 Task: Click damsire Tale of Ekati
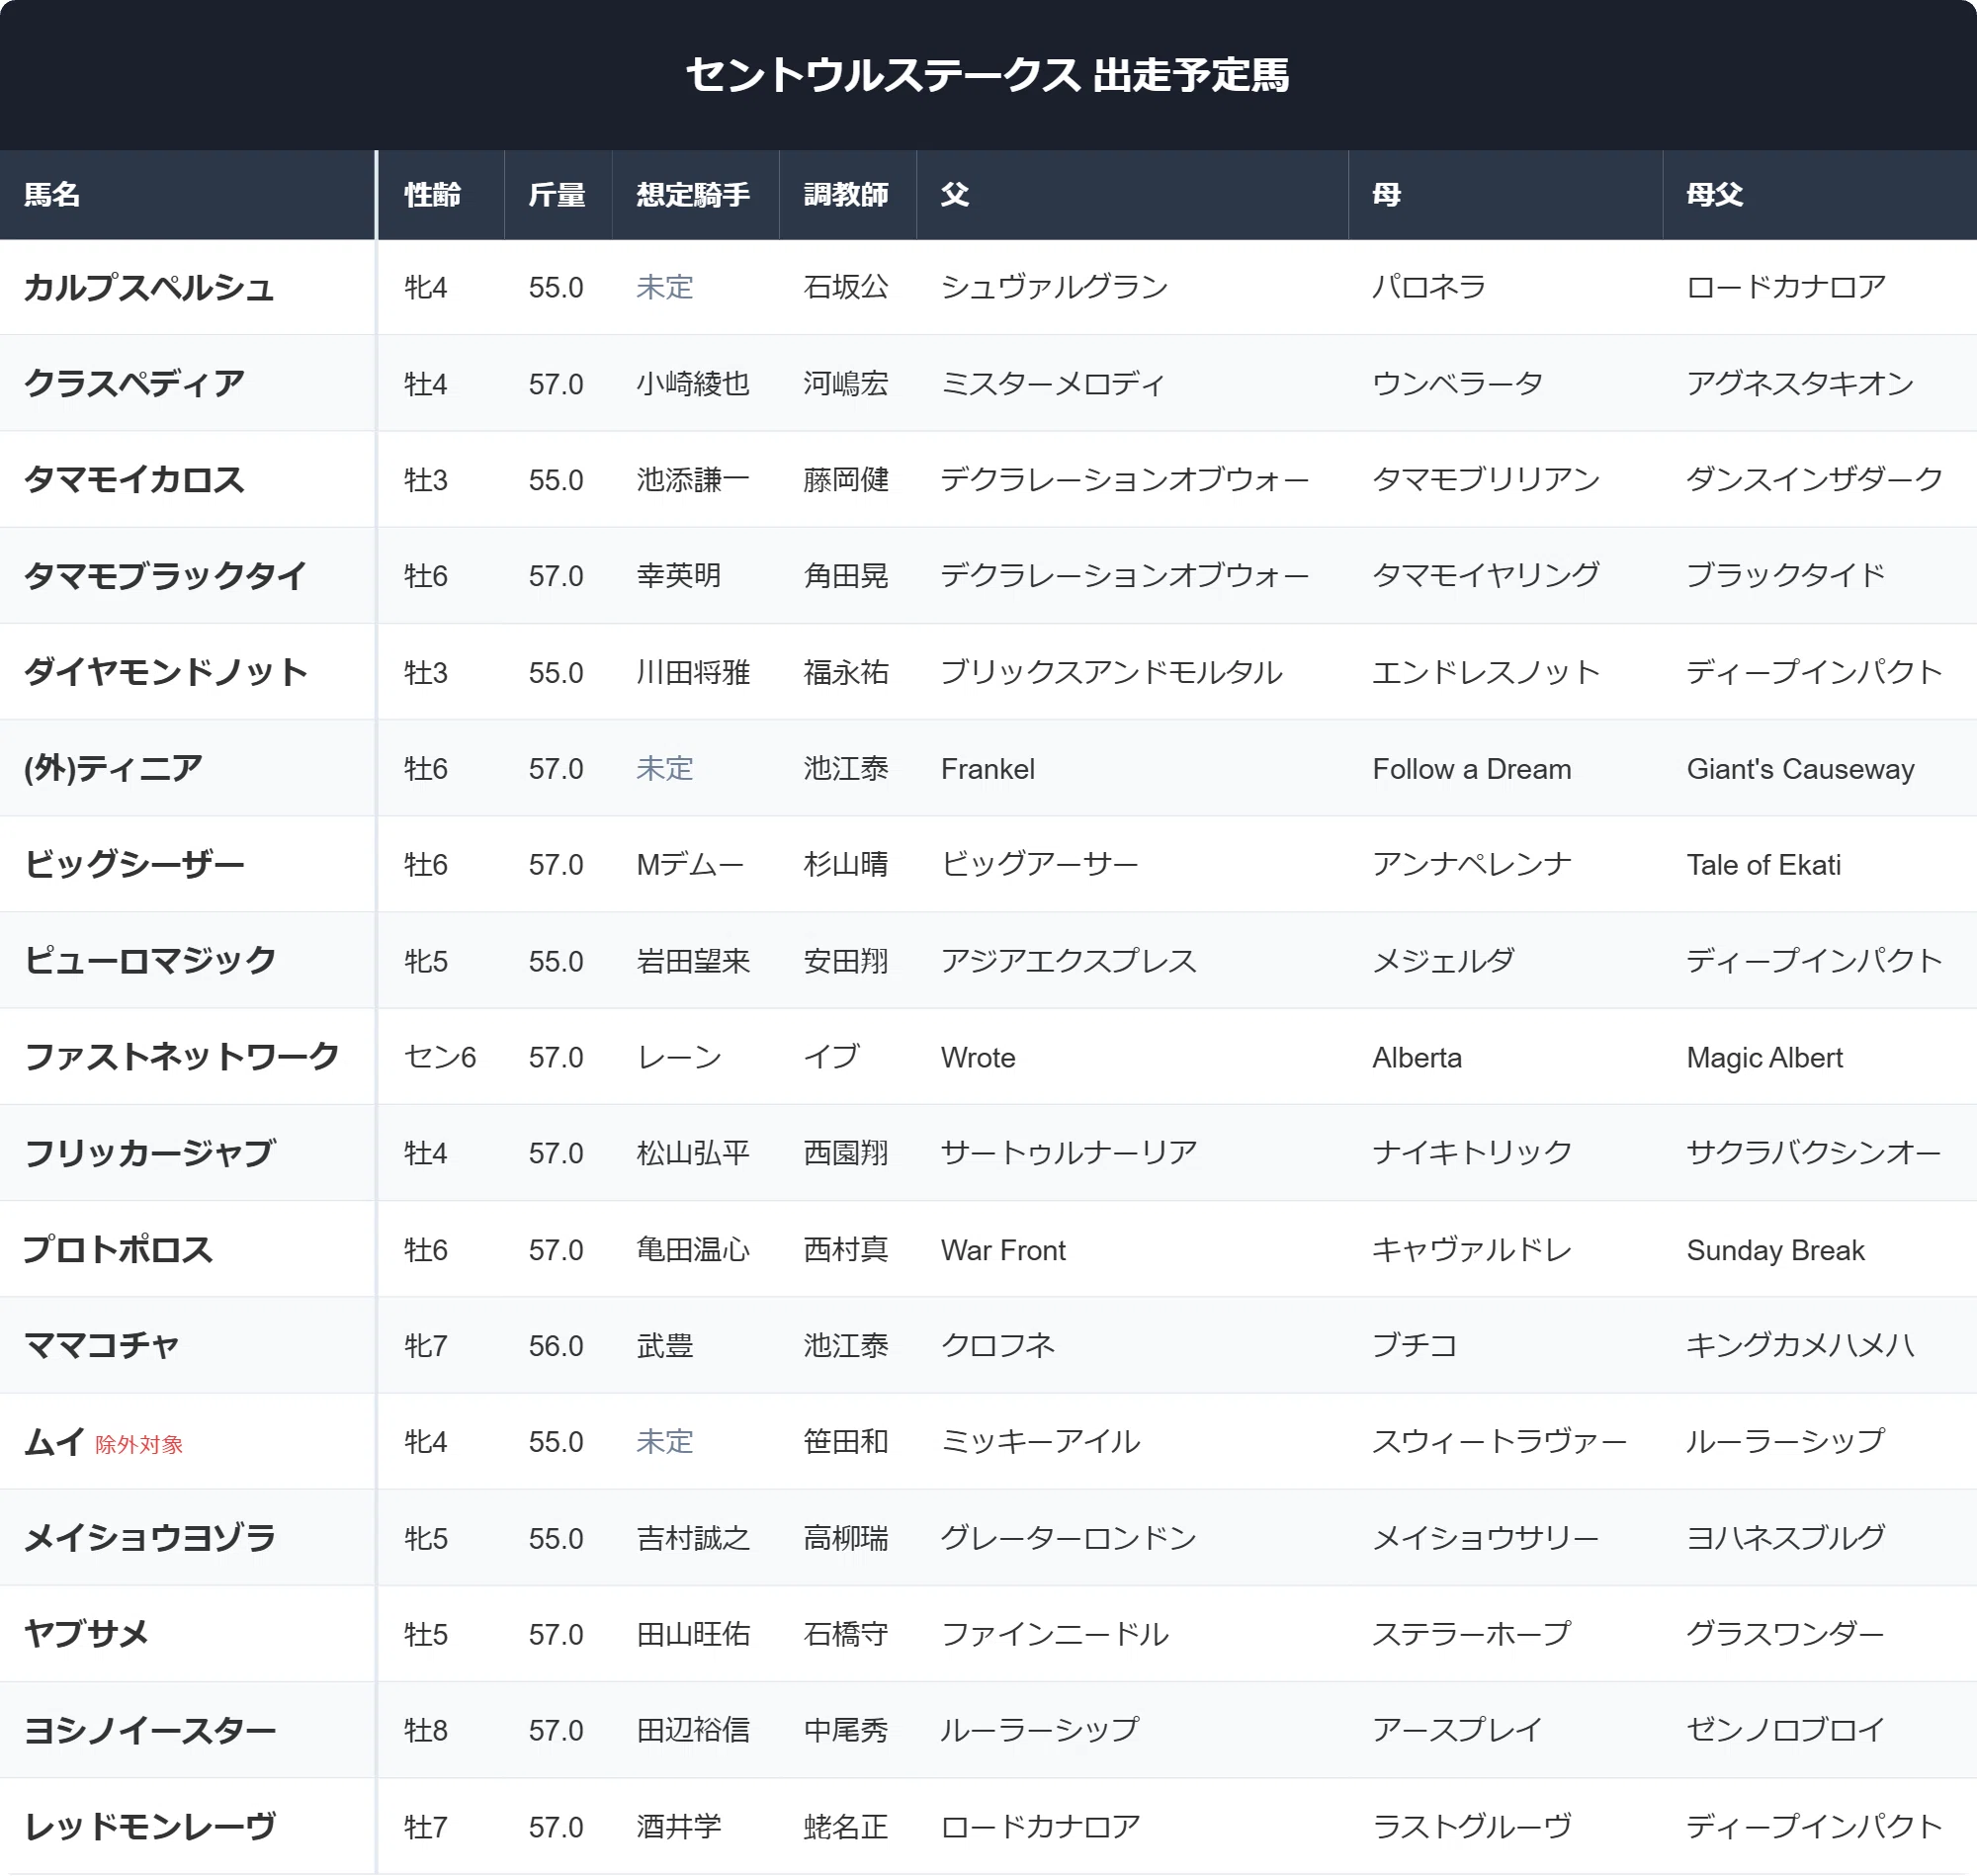click(x=1764, y=865)
